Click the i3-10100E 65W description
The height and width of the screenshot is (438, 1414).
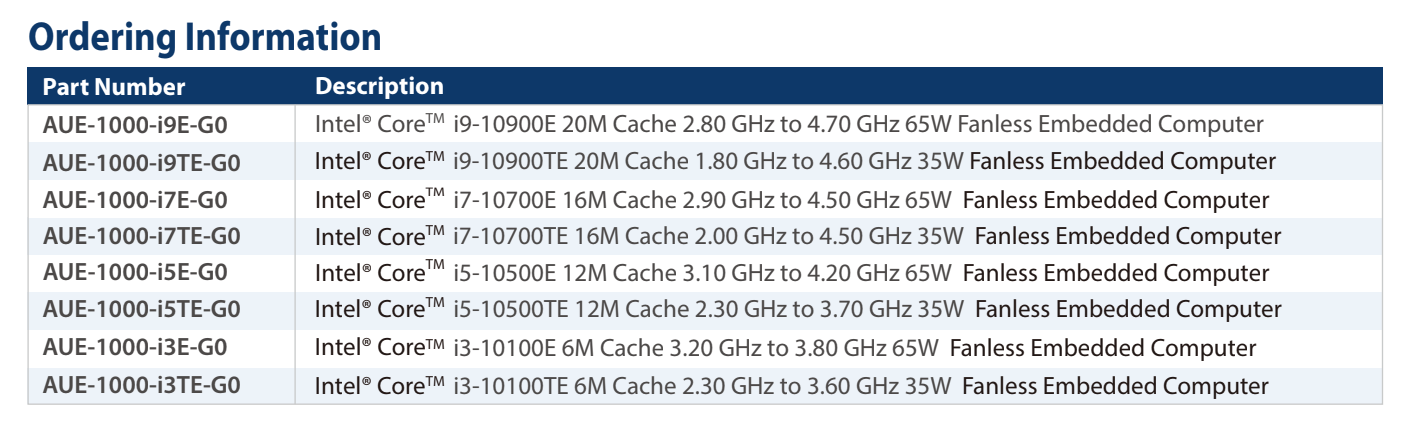(x=785, y=348)
